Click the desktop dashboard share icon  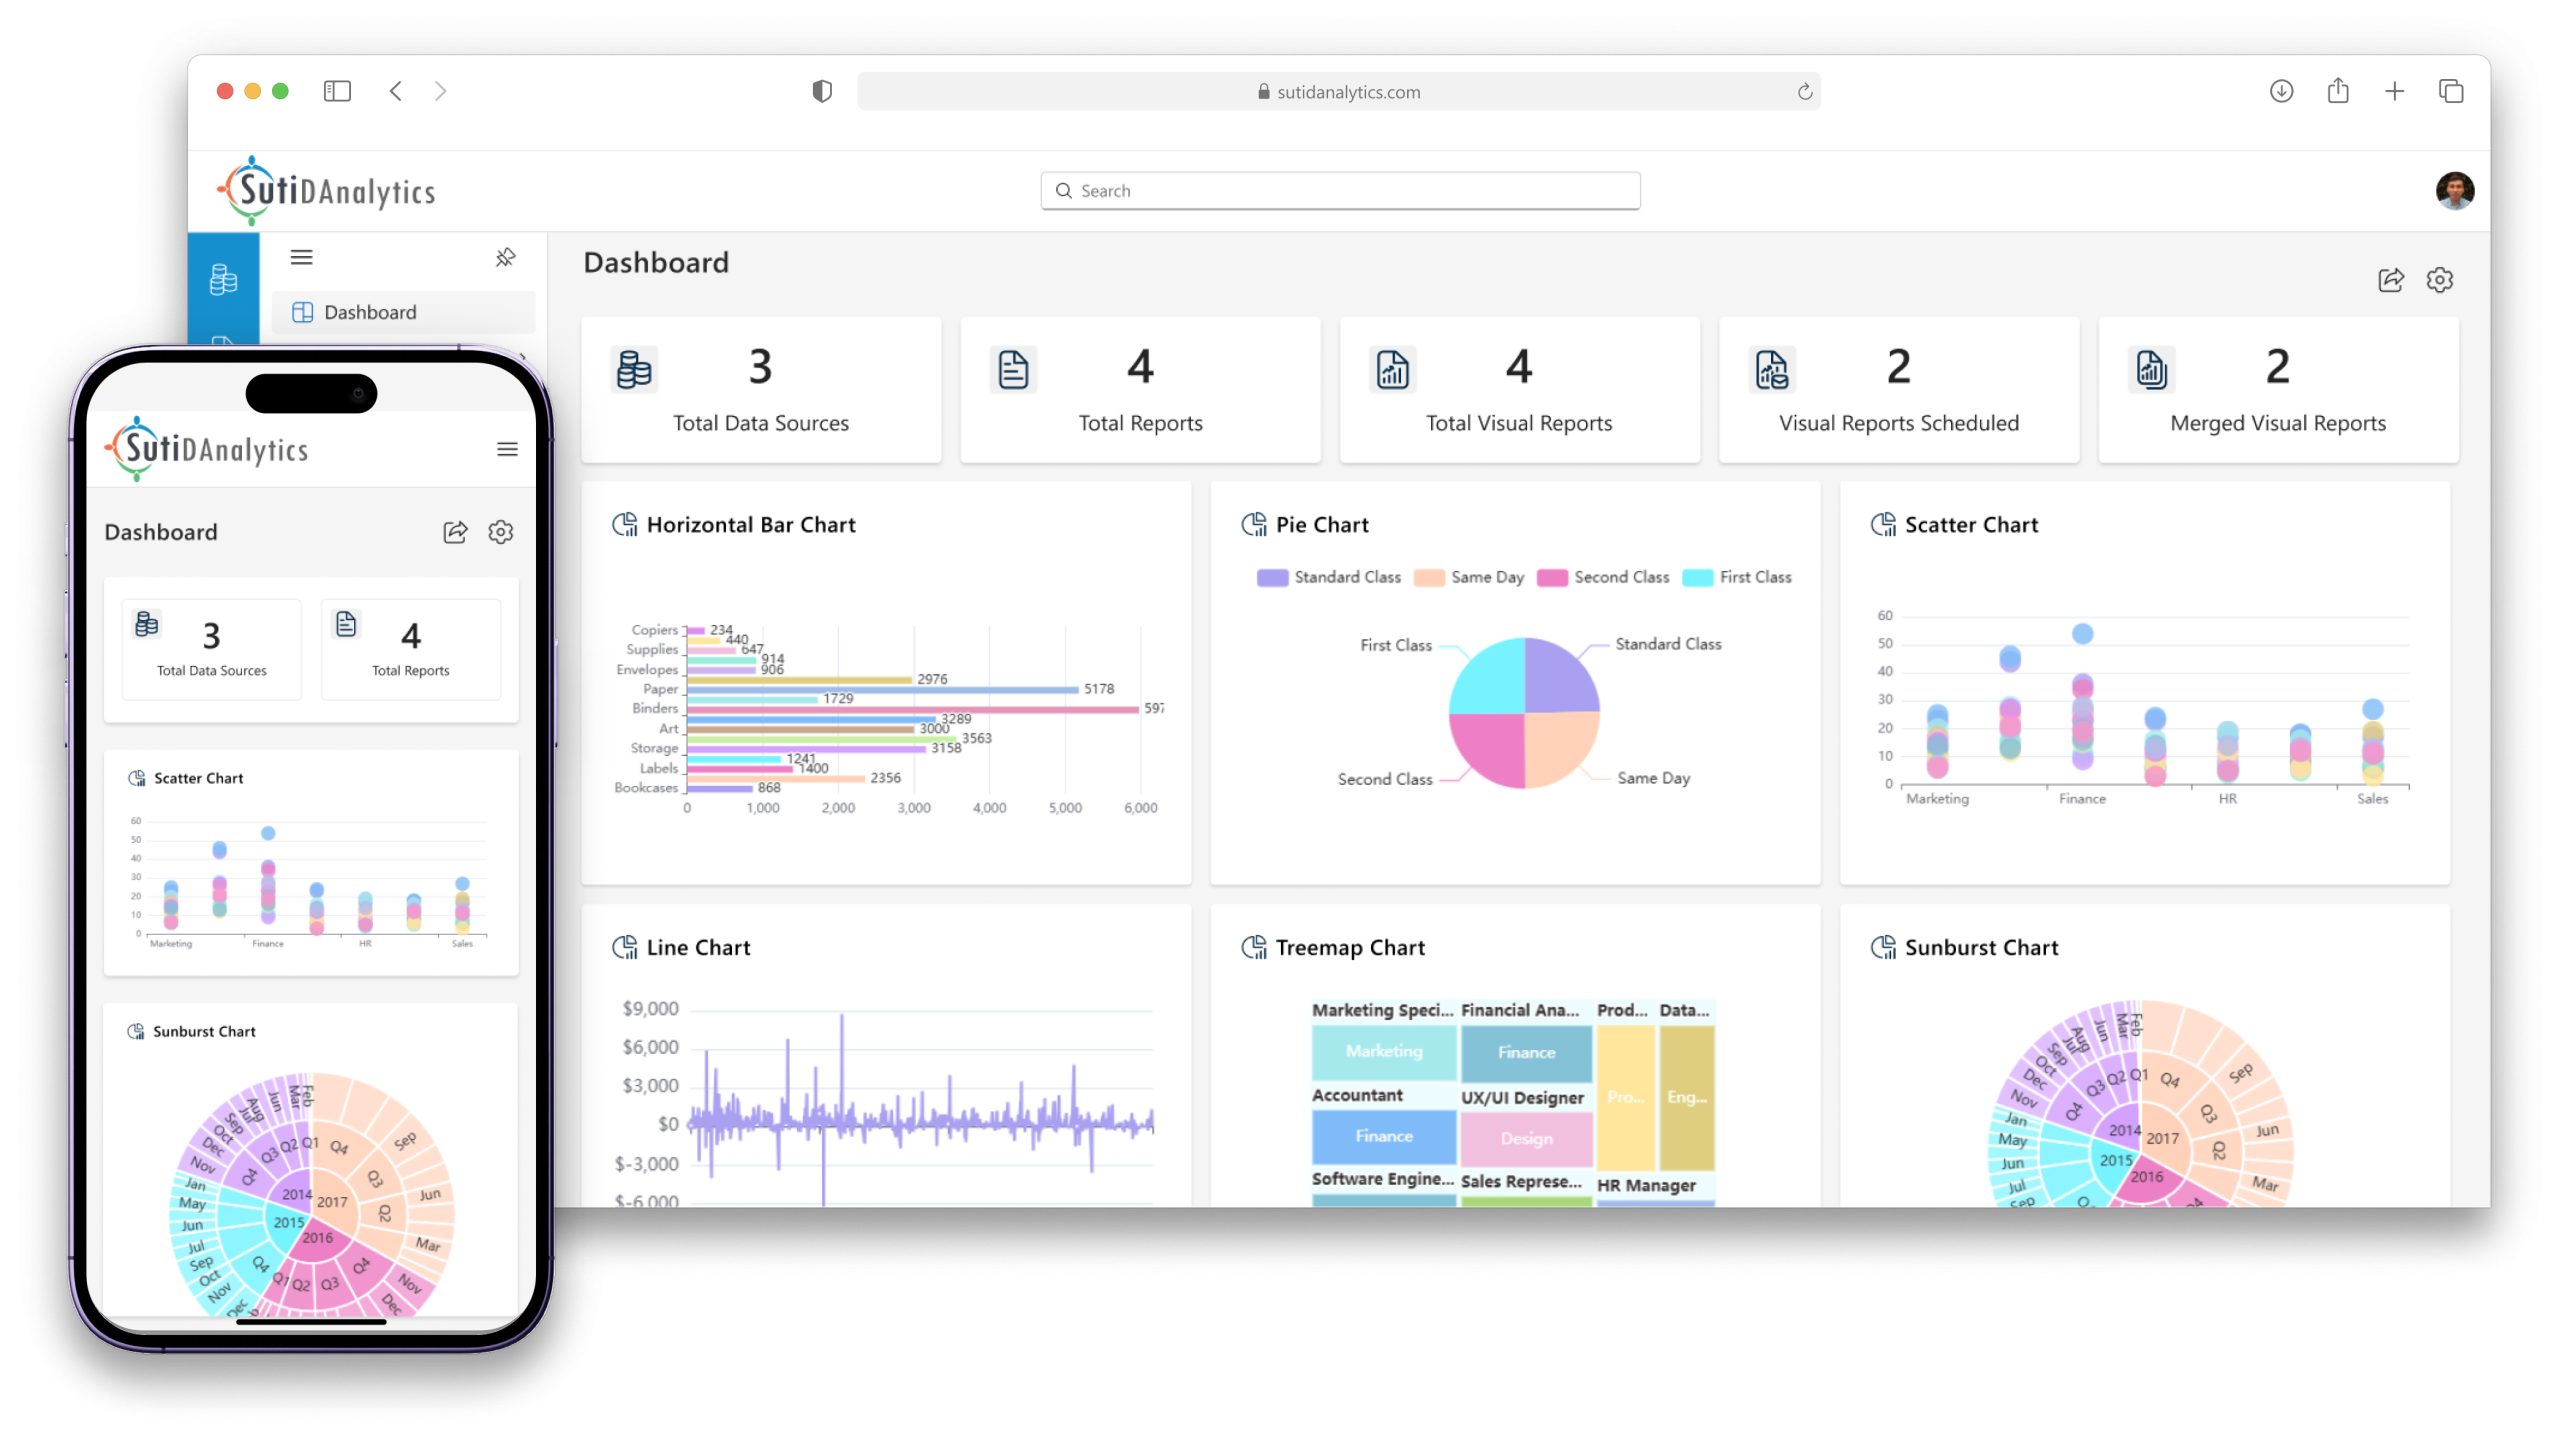coord(2390,280)
